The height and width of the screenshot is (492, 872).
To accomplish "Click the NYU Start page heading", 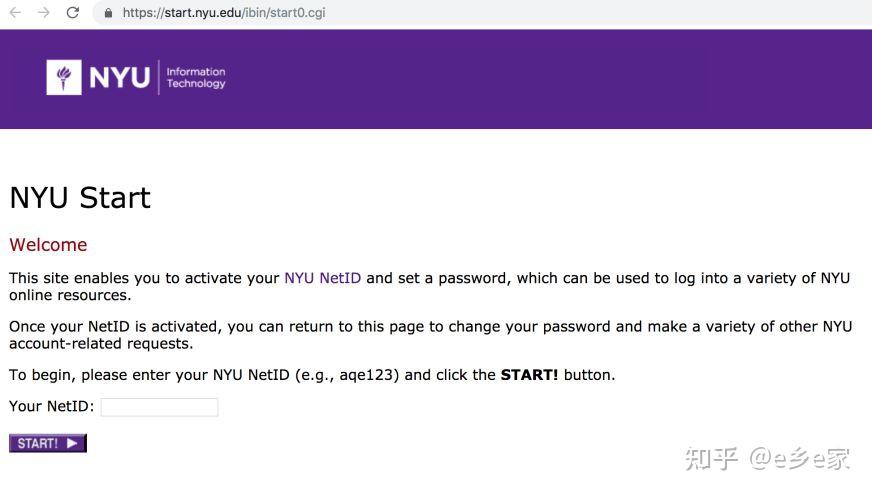I will pos(80,197).
